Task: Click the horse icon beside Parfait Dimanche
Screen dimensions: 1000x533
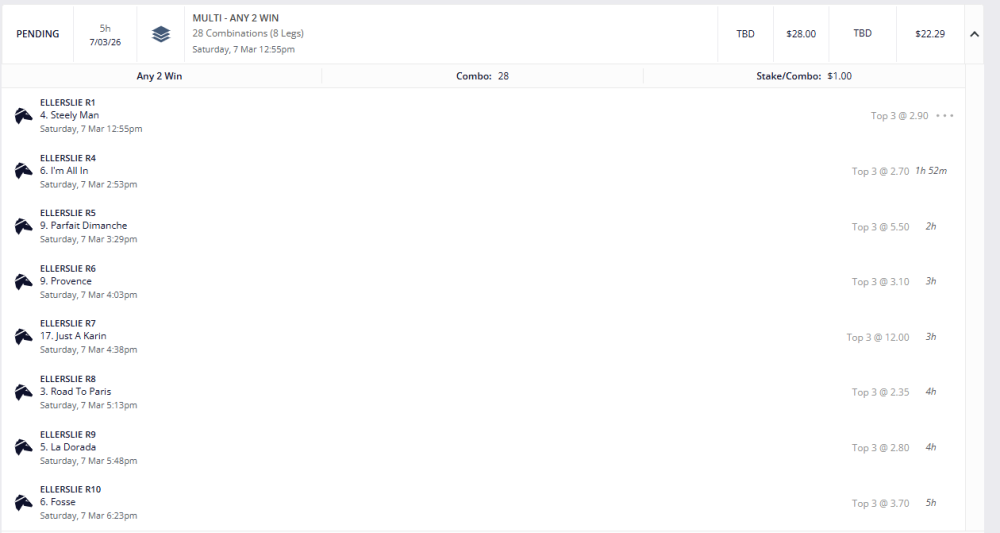Action: (24, 226)
